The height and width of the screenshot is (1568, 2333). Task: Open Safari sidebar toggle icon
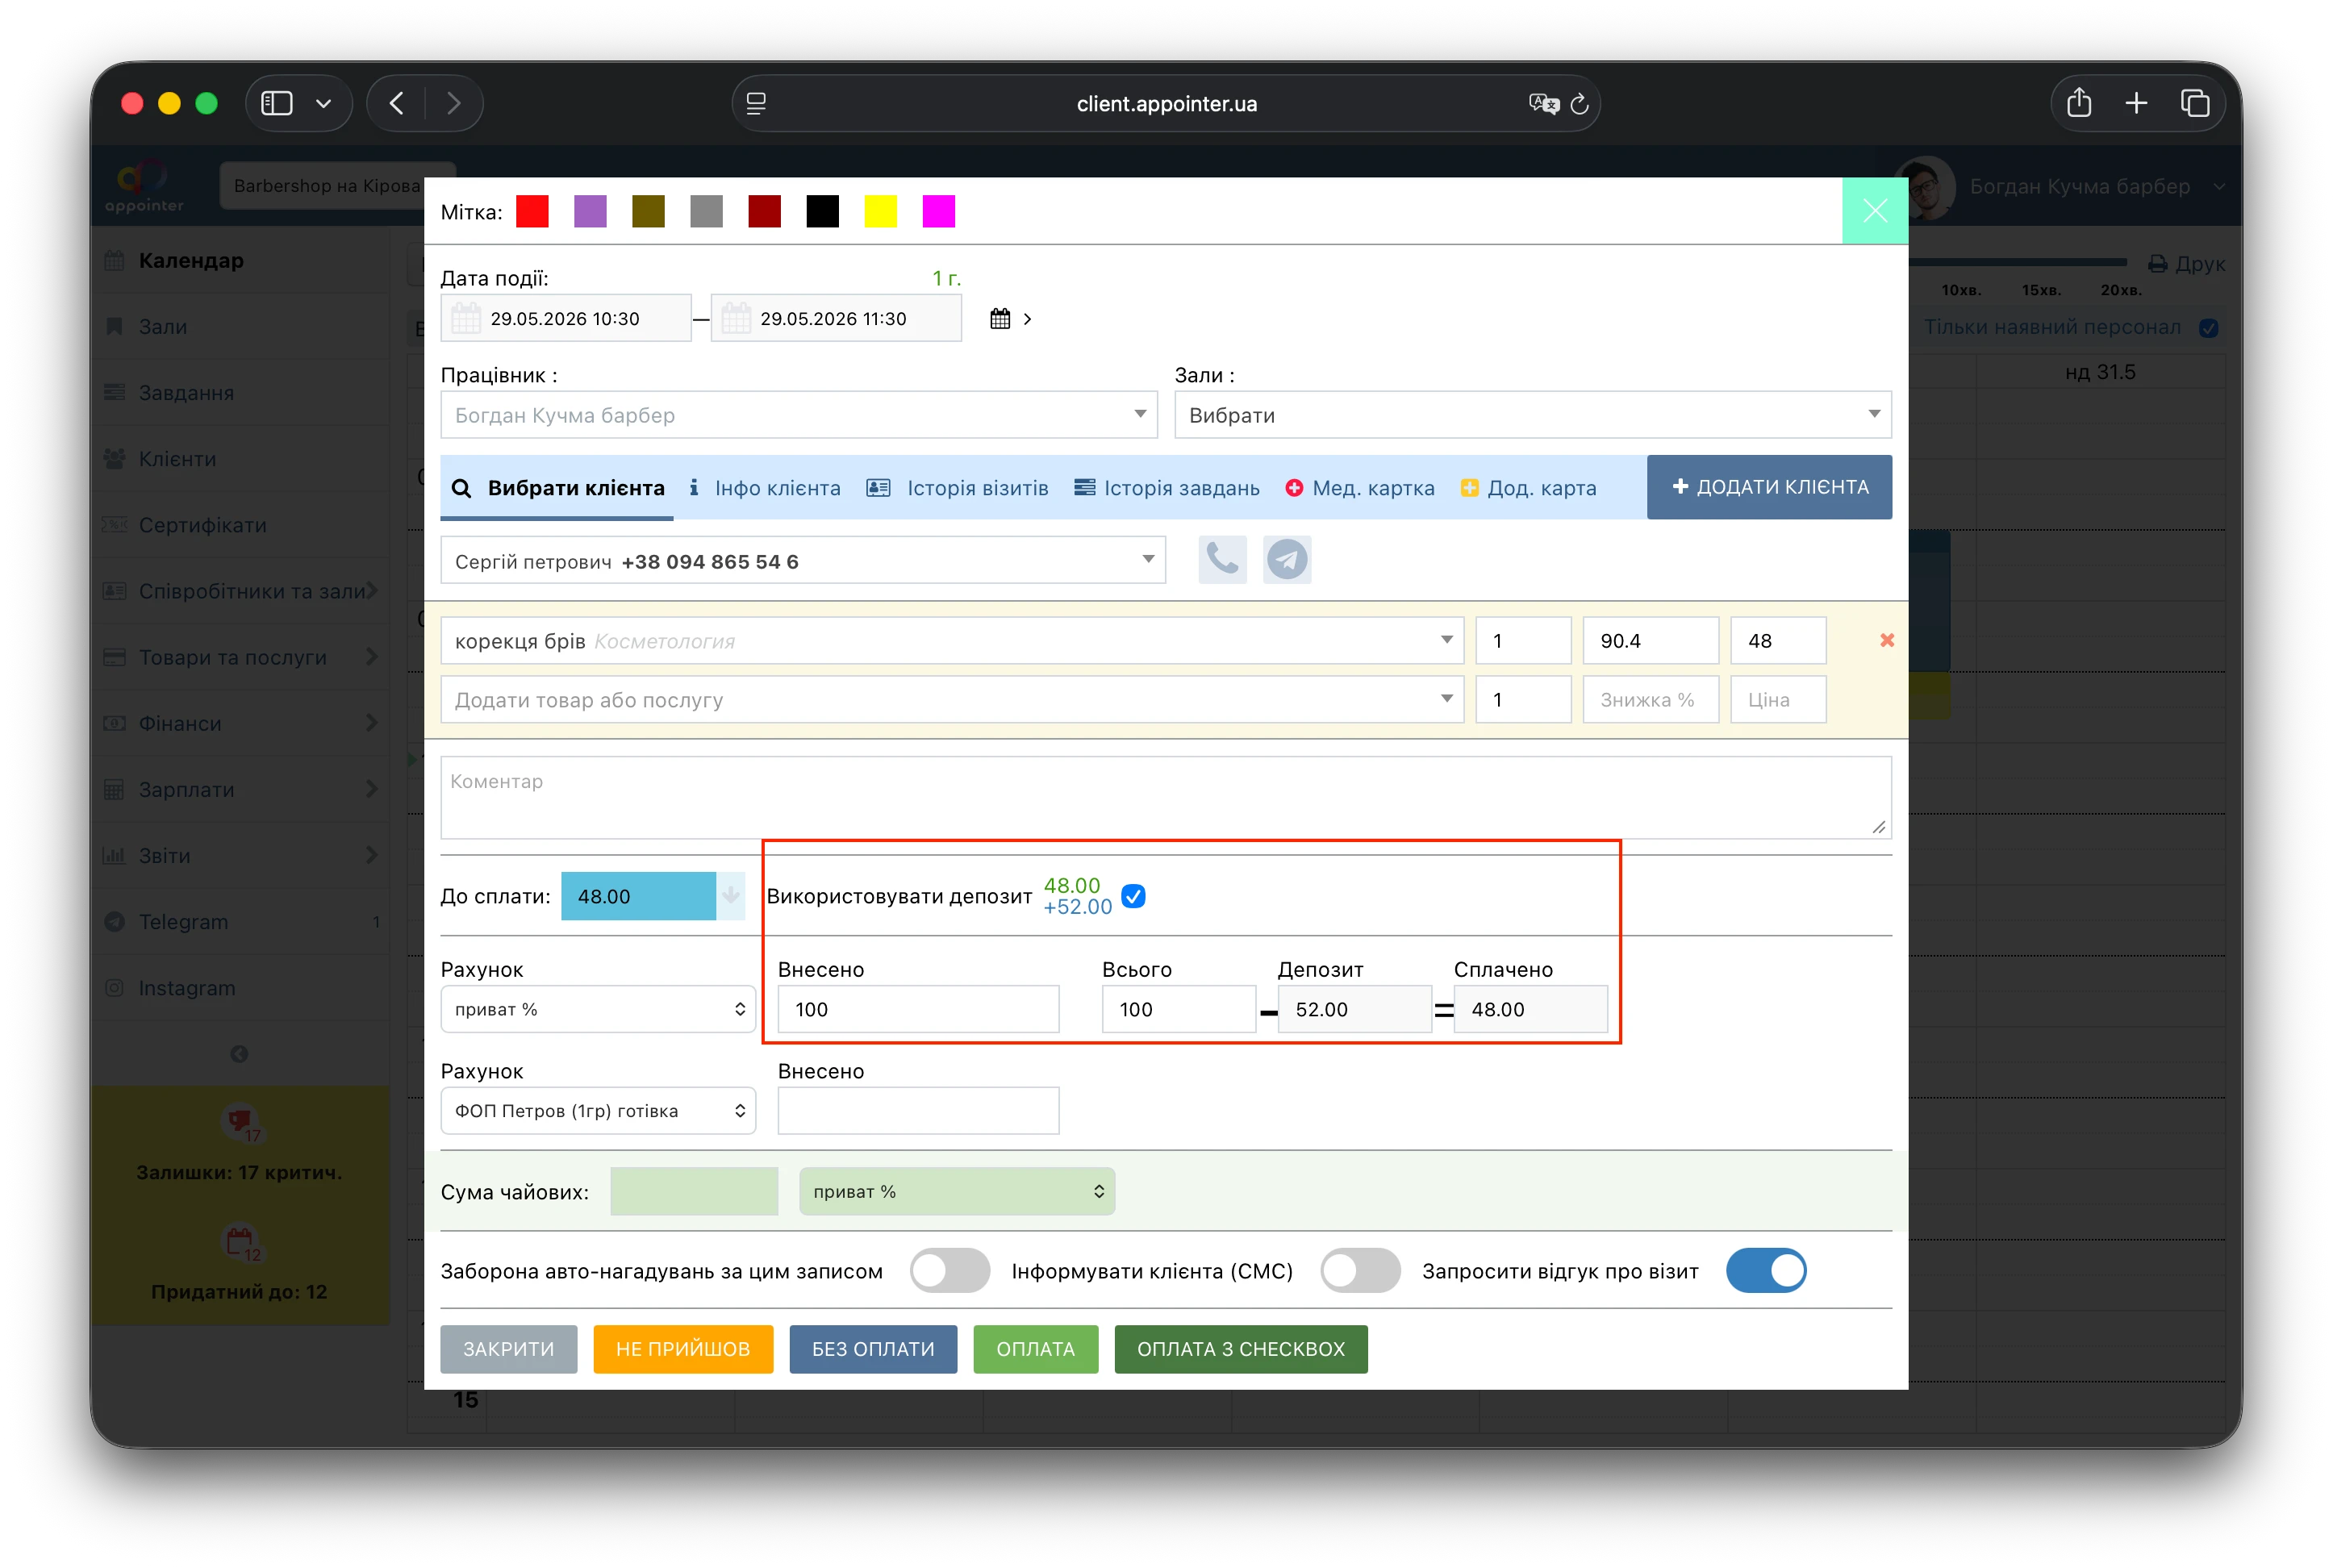tap(277, 103)
